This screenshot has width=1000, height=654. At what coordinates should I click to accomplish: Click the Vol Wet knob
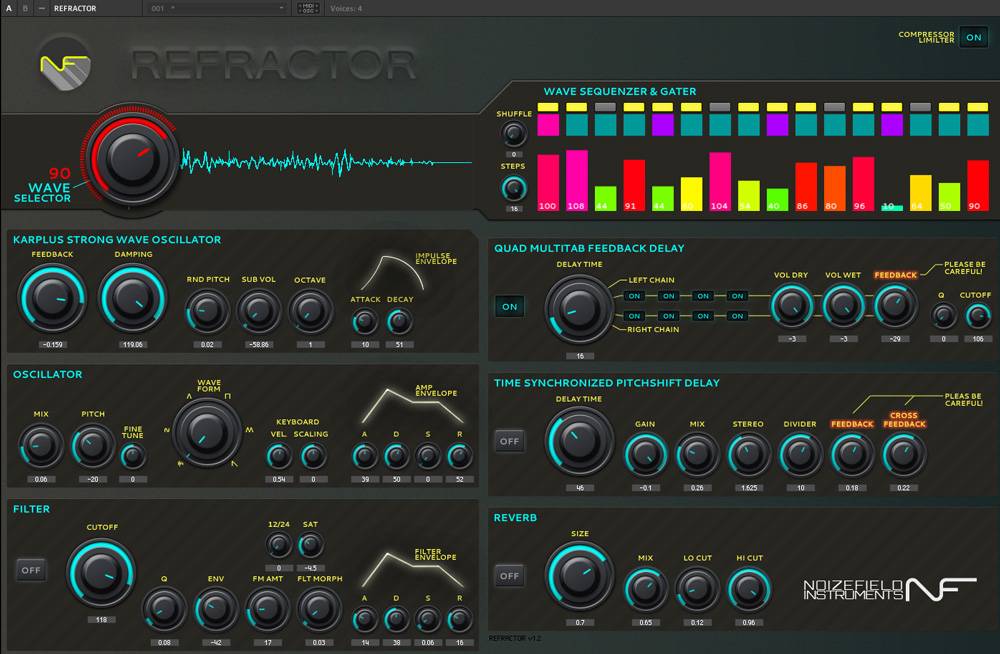point(843,307)
